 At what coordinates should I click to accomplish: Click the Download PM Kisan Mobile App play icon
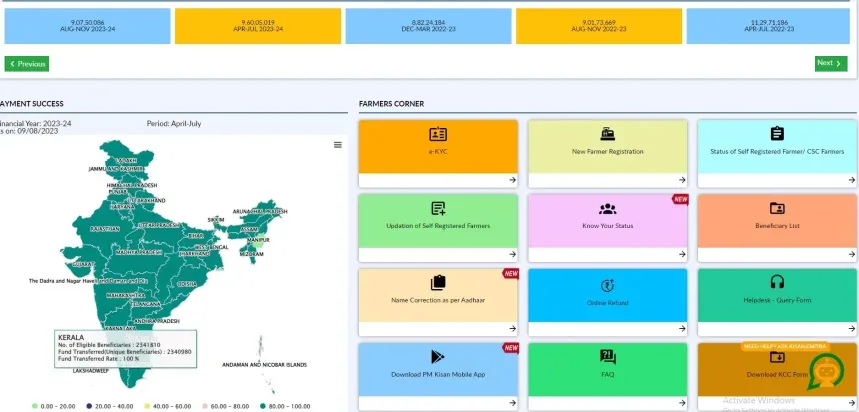point(437,357)
